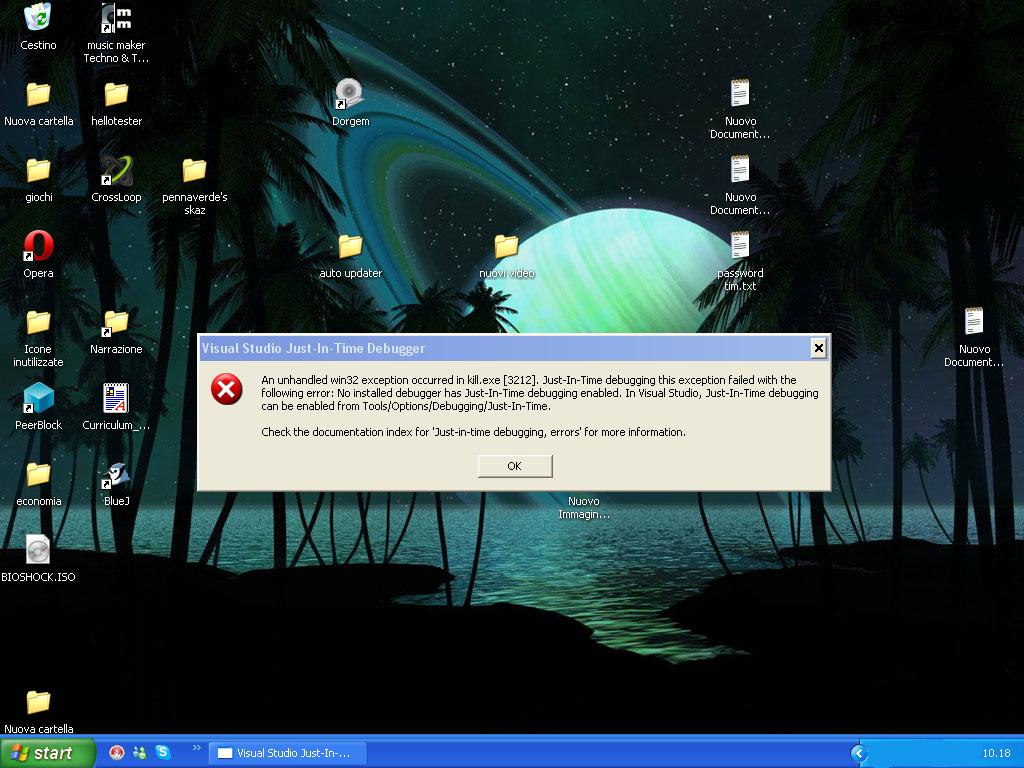Open the red round quick launch icon

117,752
